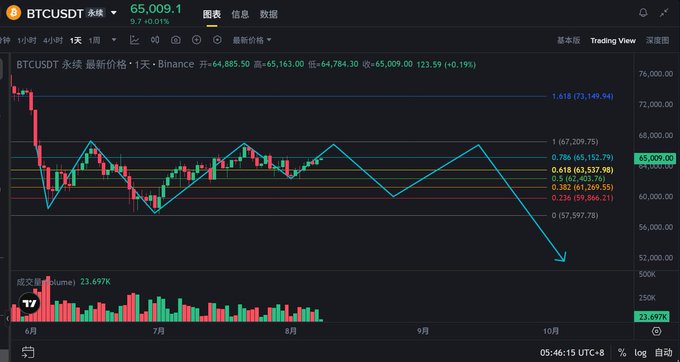The width and height of the screenshot is (680, 362).
Task: Switch to Trading View chart mode
Action: coord(613,41)
